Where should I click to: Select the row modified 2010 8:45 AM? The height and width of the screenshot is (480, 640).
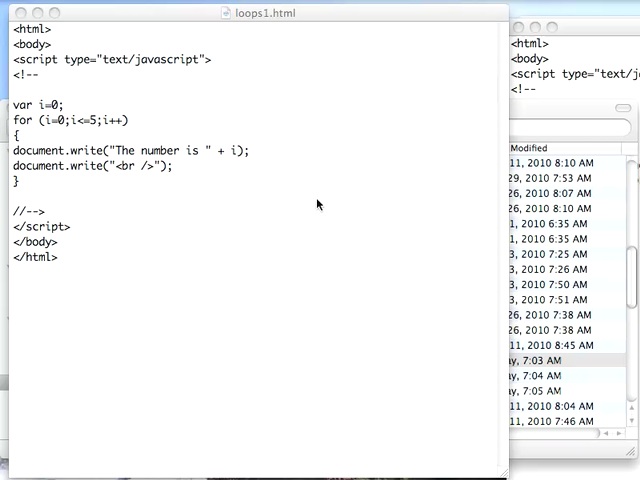[x=567, y=345]
